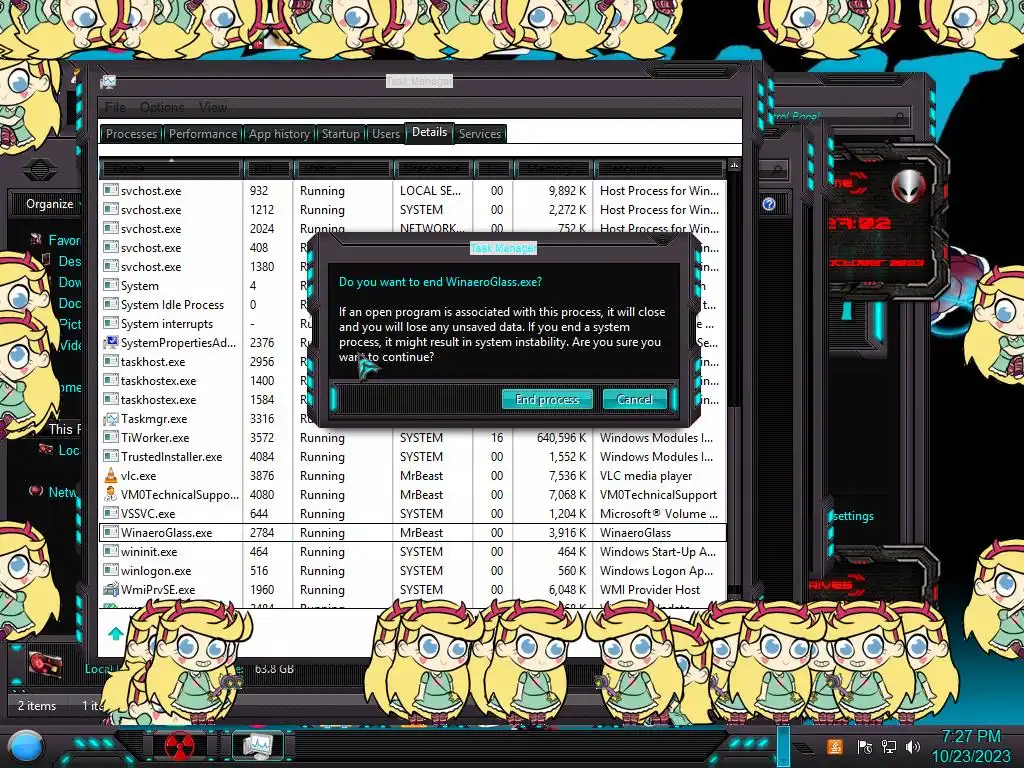Select the System Idle Process row
This screenshot has width=1024, height=768.
point(413,304)
